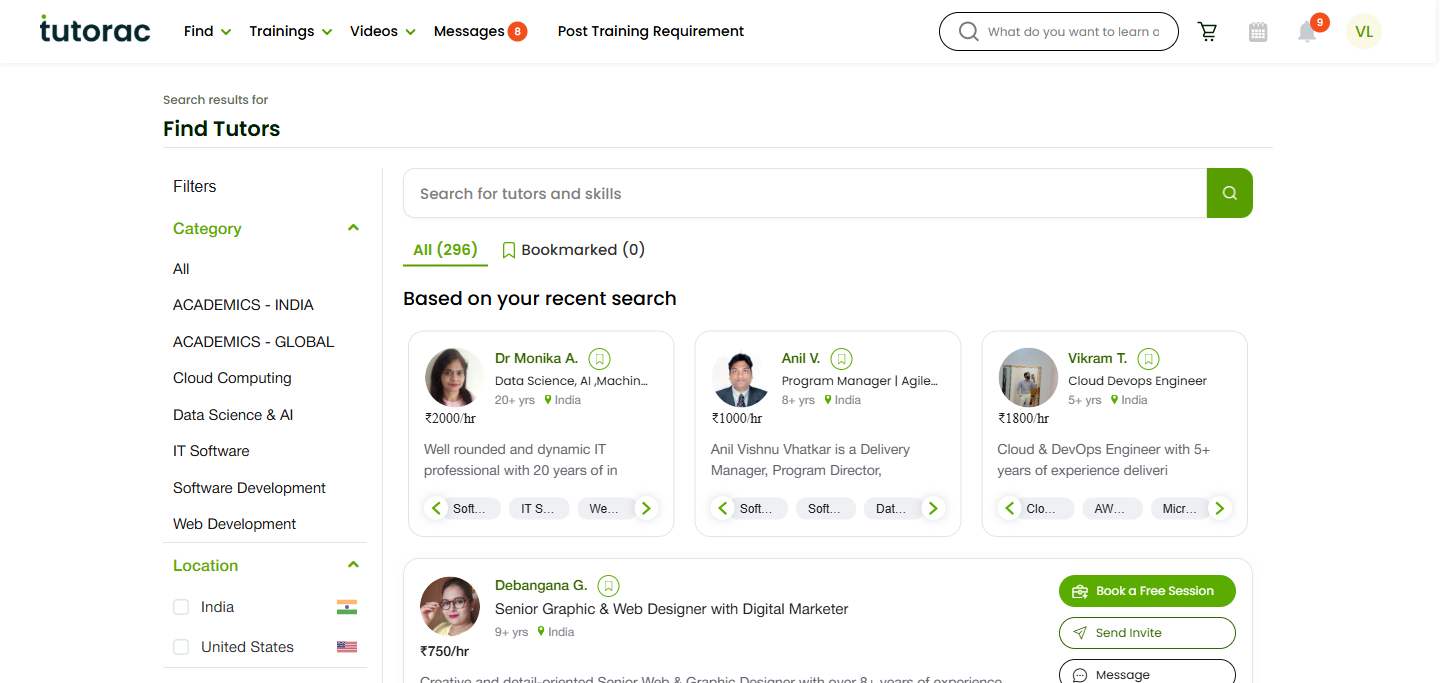Filter by IT Software category
The width and height of the screenshot is (1440, 683).
211,451
